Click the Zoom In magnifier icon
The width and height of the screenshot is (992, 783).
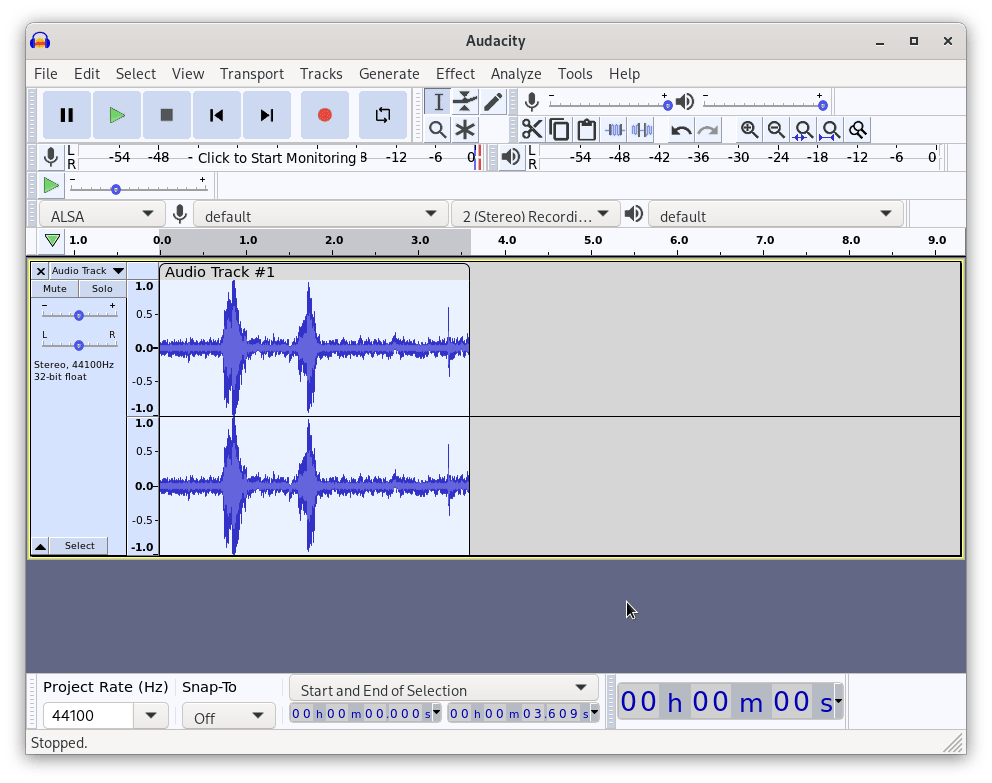(749, 130)
